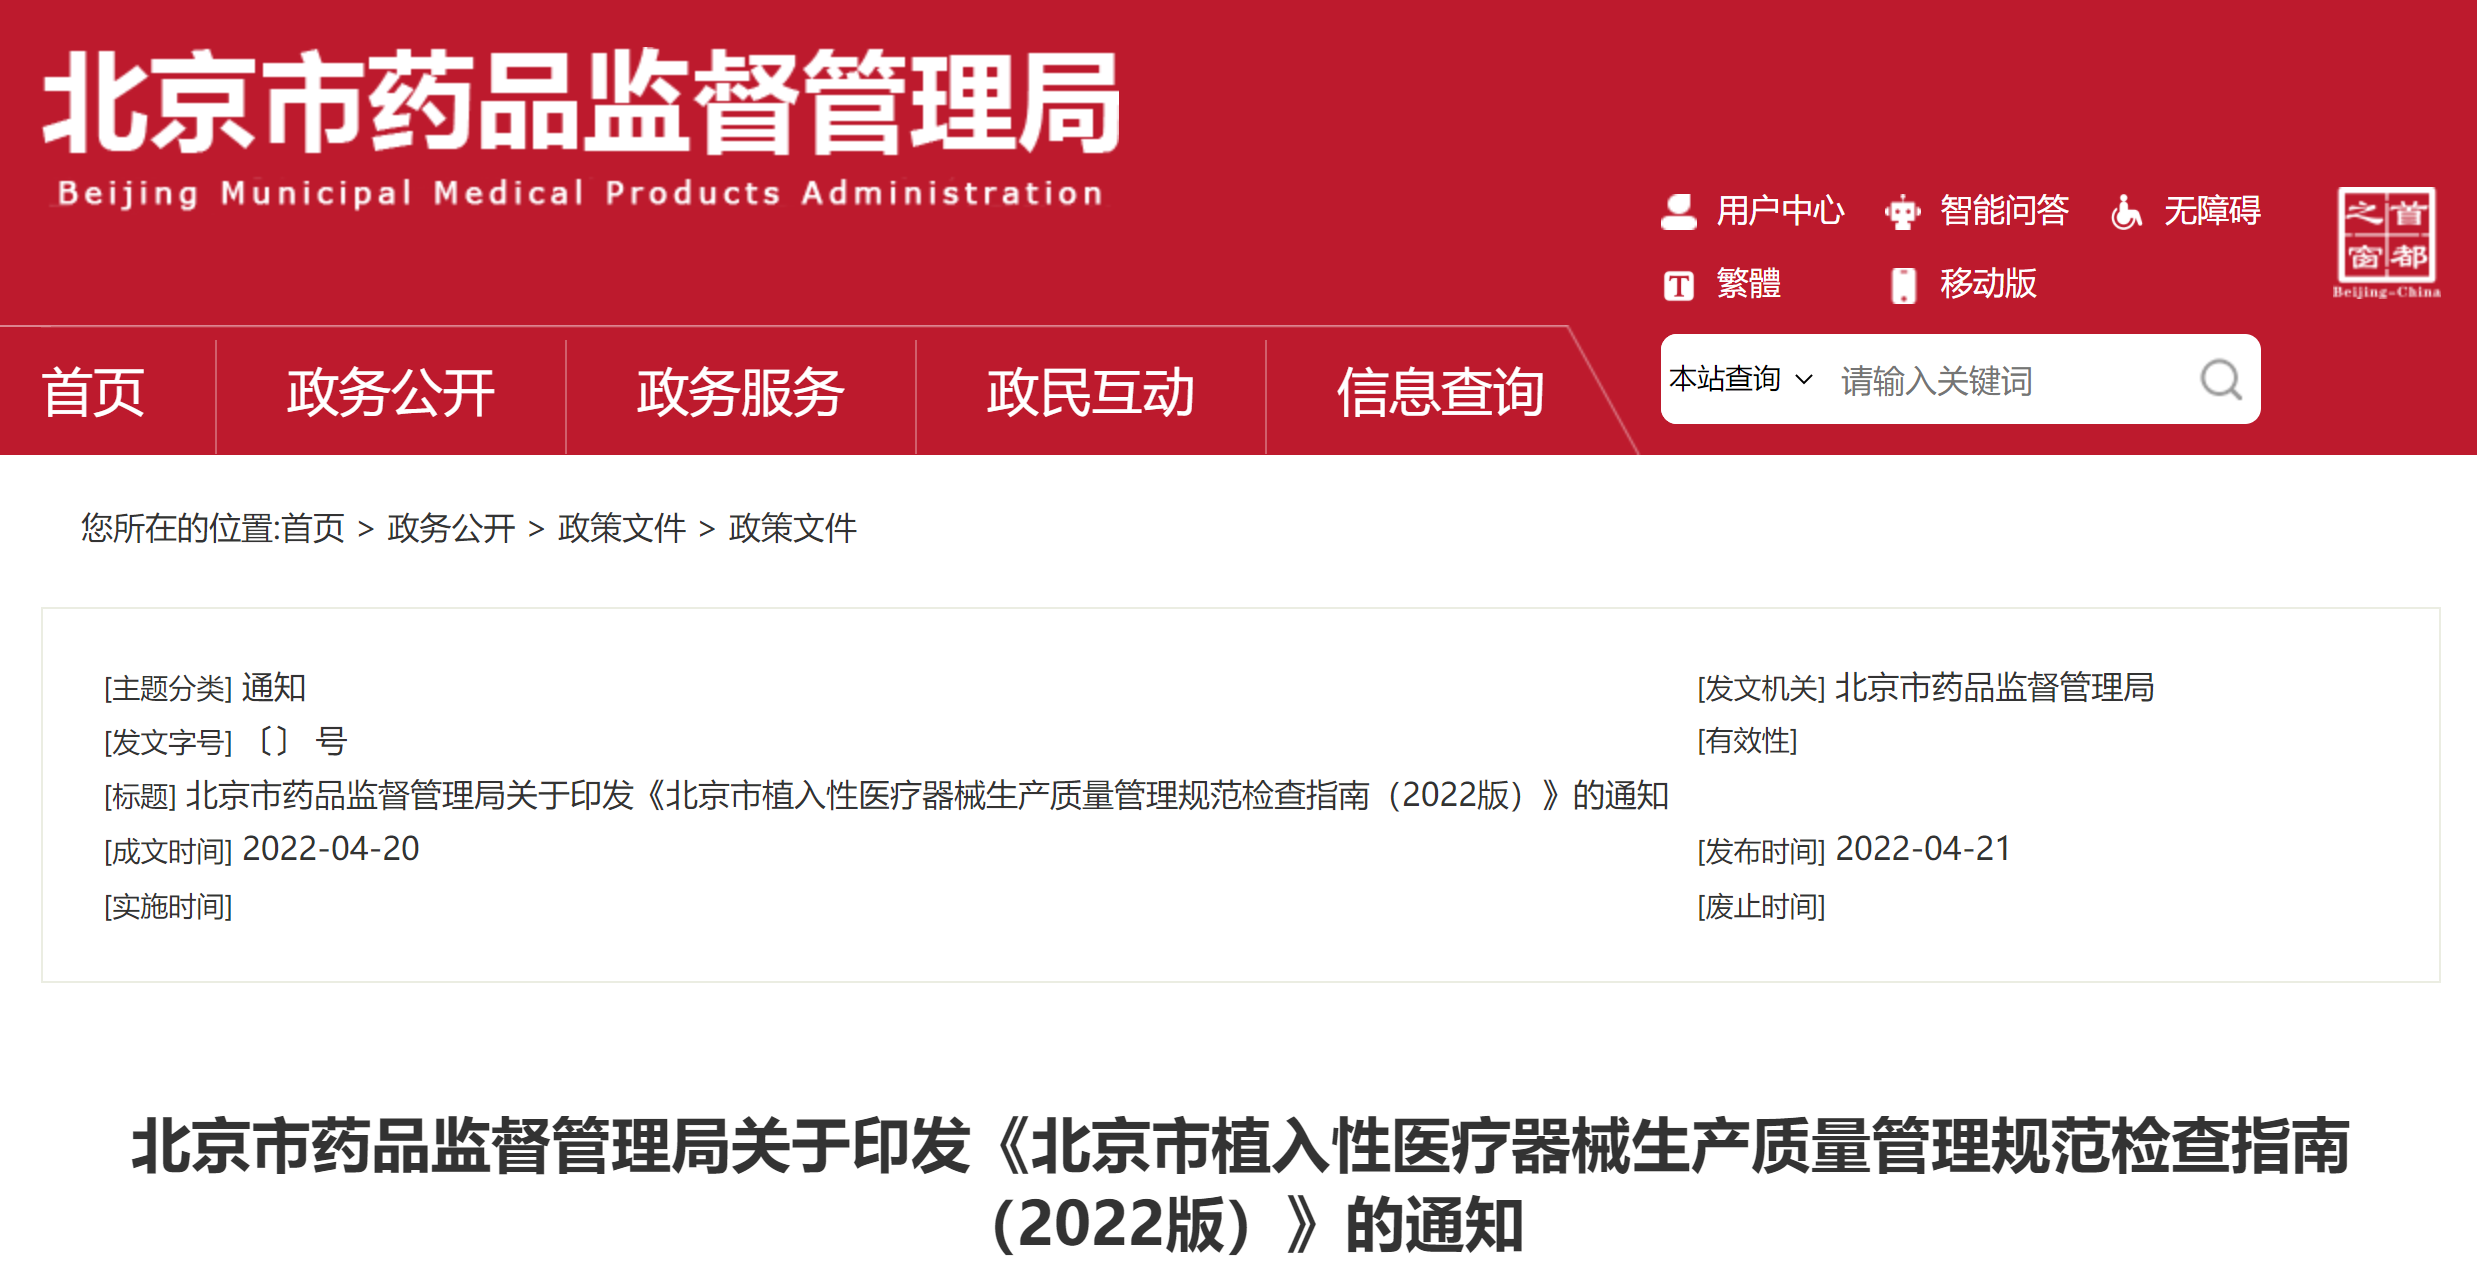Click the 无障碍 text link
Image resolution: width=2477 pixels, height=1284 pixels.
pyautogui.click(x=2212, y=211)
